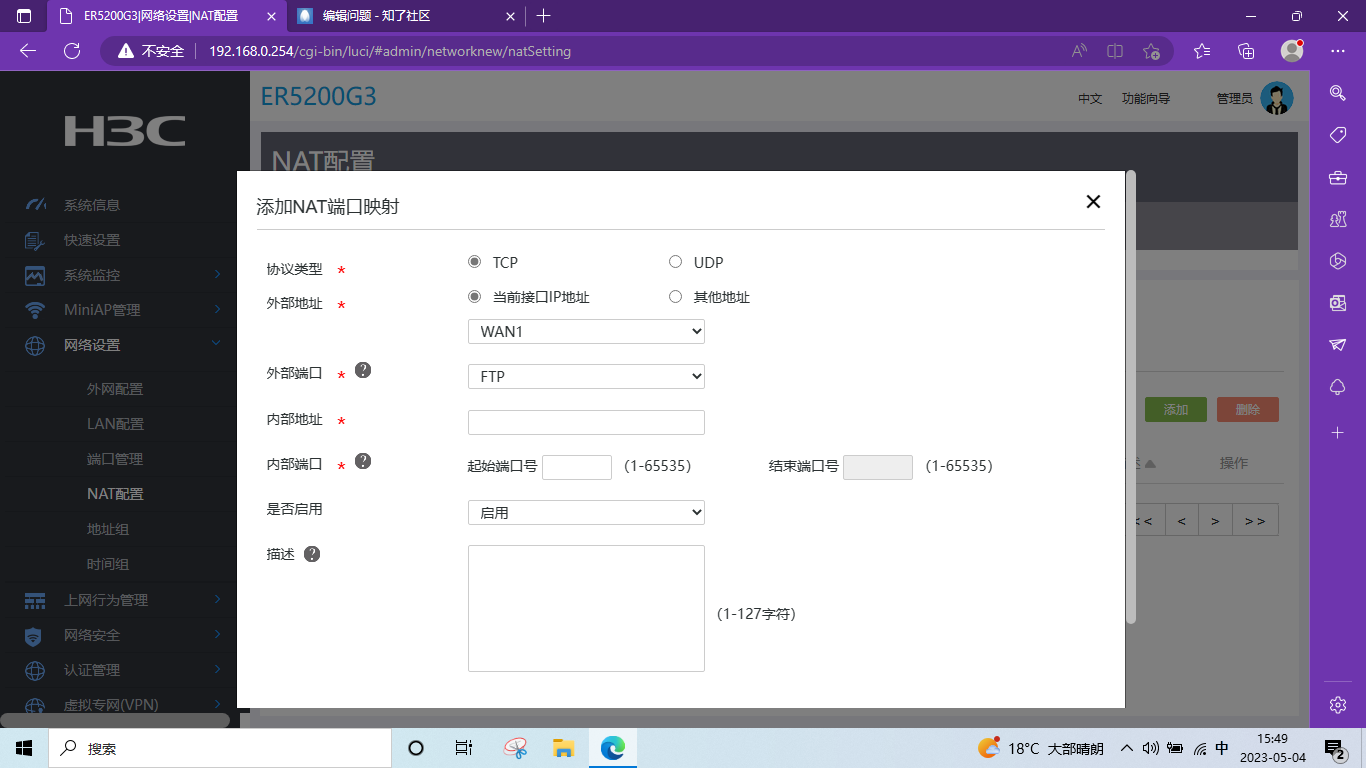The height and width of the screenshot is (768, 1366).
Task: Refresh the current page
Action: coord(72,51)
